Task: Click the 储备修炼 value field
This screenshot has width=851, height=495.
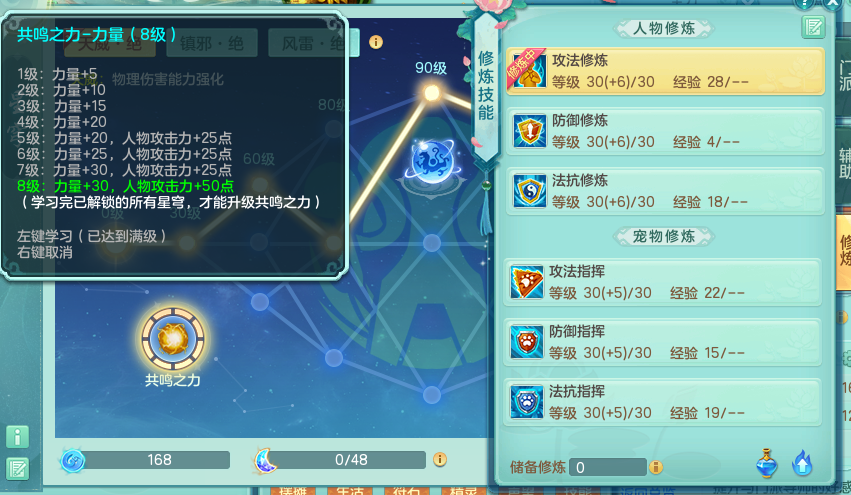Action: click(x=607, y=467)
